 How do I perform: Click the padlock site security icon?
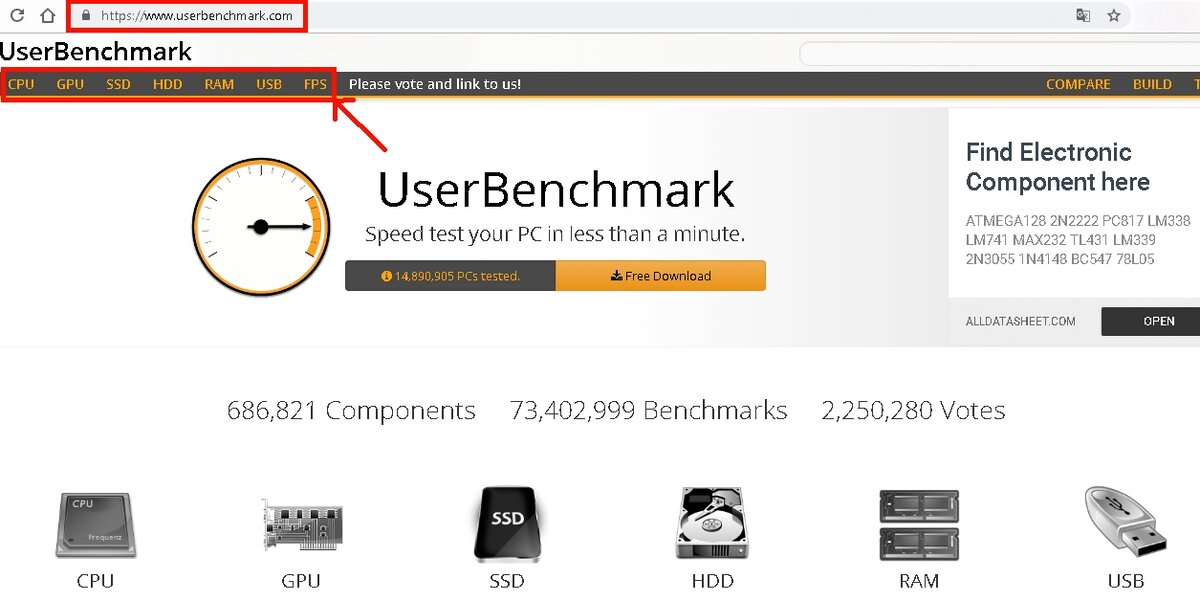point(86,16)
